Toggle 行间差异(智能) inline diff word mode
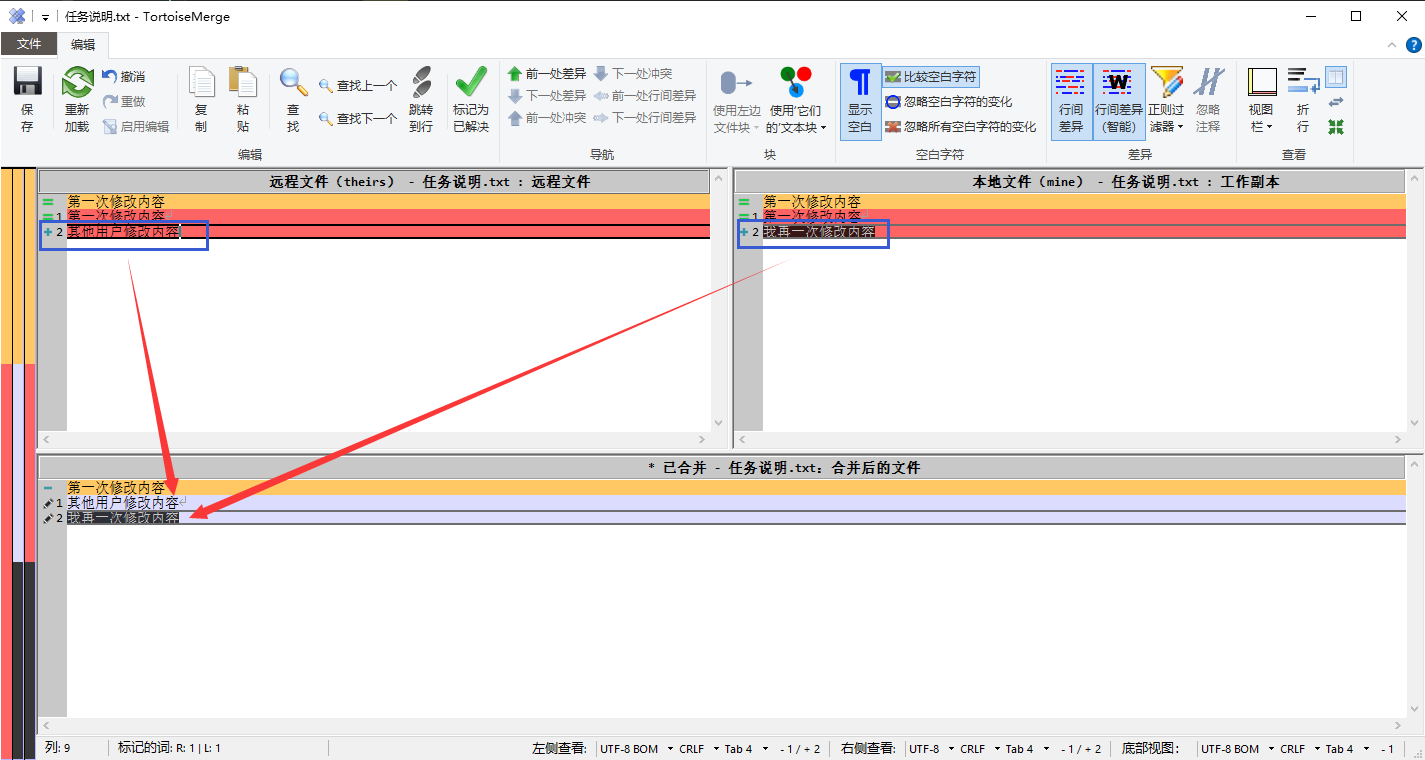This screenshot has height=760, width=1425. [x=1118, y=100]
